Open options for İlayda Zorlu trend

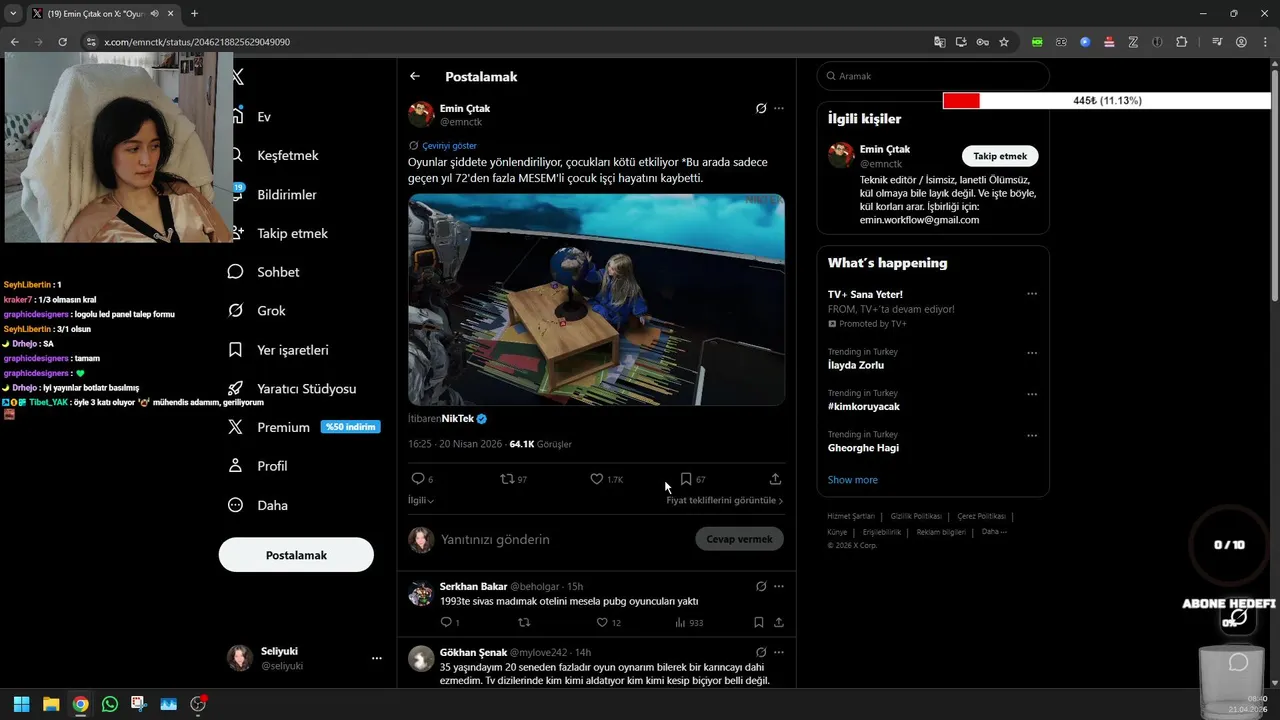[x=1032, y=353]
